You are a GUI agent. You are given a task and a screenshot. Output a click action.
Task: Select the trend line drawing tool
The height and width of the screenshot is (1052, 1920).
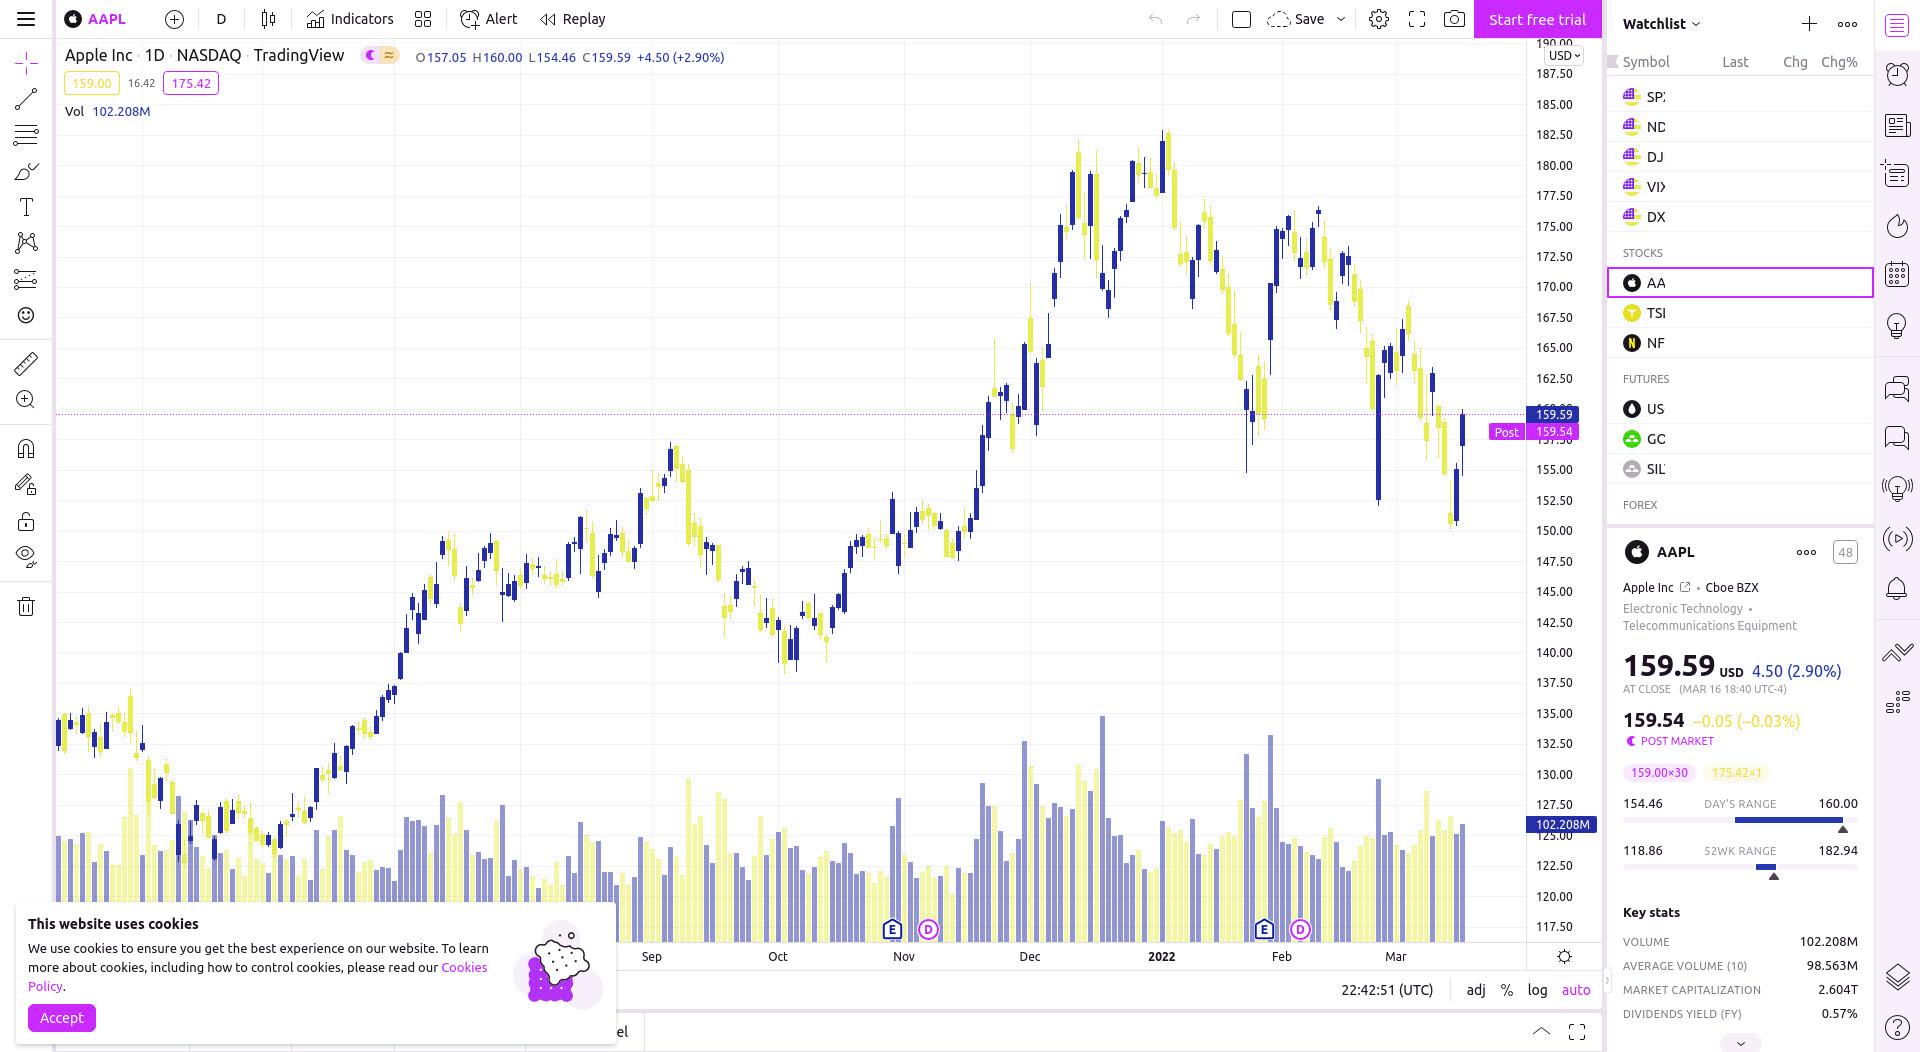pyautogui.click(x=26, y=99)
